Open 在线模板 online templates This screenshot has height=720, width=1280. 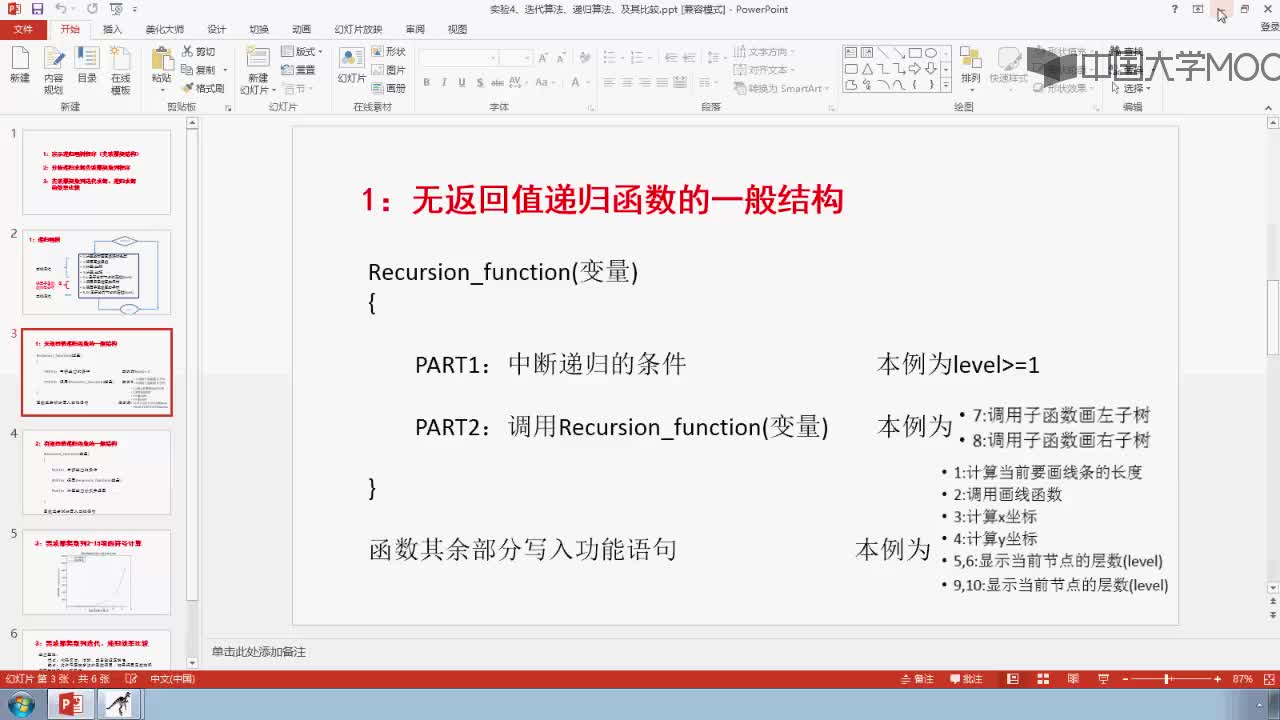click(x=121, y=70)
